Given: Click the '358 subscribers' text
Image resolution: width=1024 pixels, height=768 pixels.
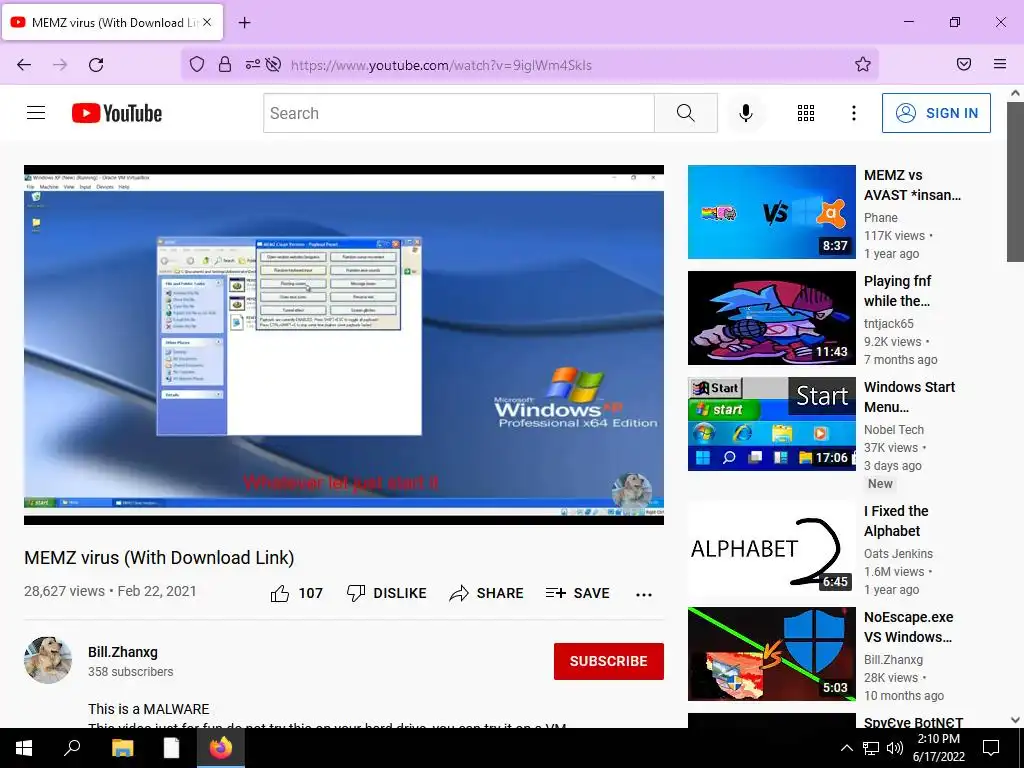Looking at the screenshot, I should tap(131, 671).
